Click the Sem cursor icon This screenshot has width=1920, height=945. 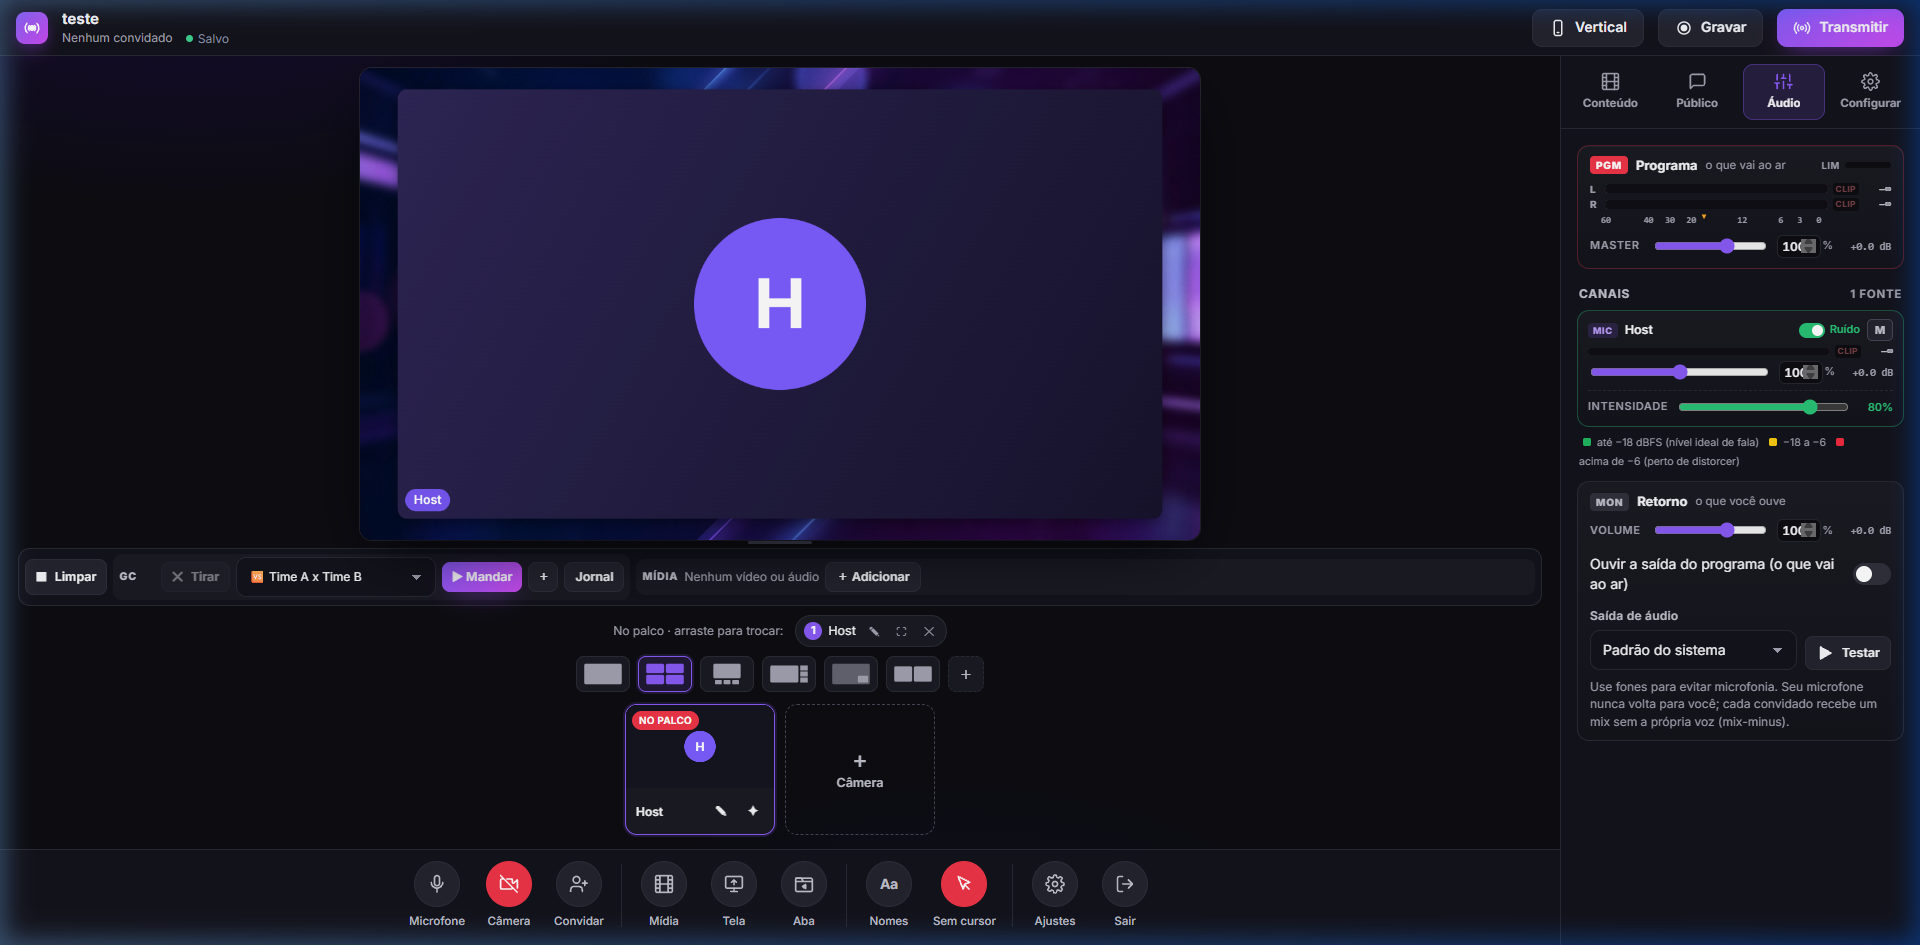(x=964, y=884)
